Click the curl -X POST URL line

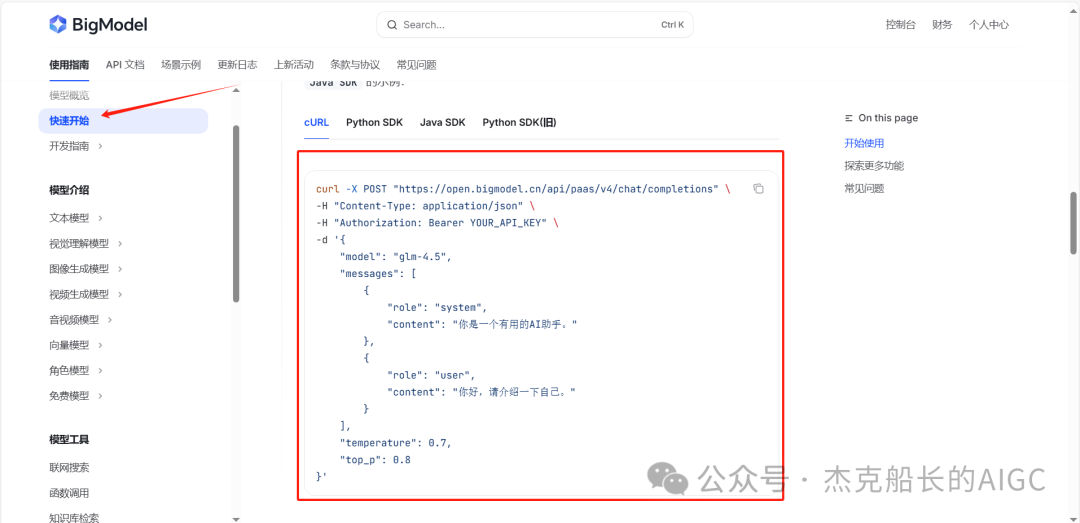pyautogui.click(x=523, y=189)
